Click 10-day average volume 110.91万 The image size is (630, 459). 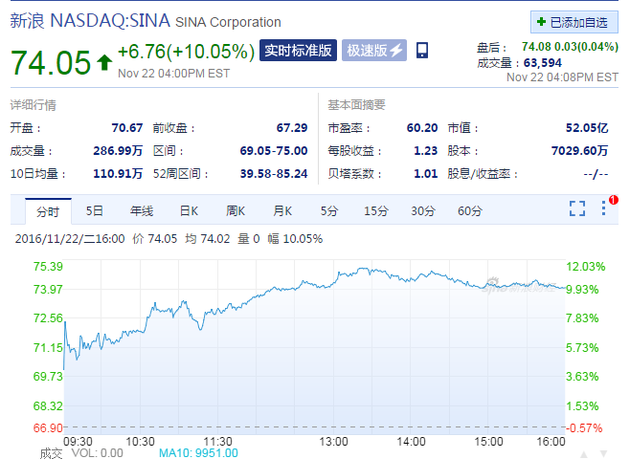pyautogui.click(x=118, y=174)
